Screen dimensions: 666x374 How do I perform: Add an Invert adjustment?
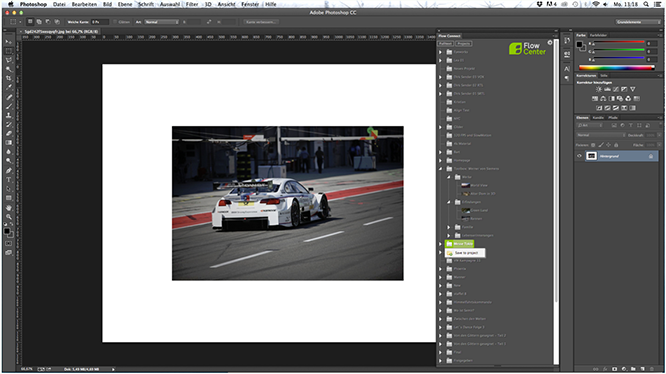[x=599, y=108]
